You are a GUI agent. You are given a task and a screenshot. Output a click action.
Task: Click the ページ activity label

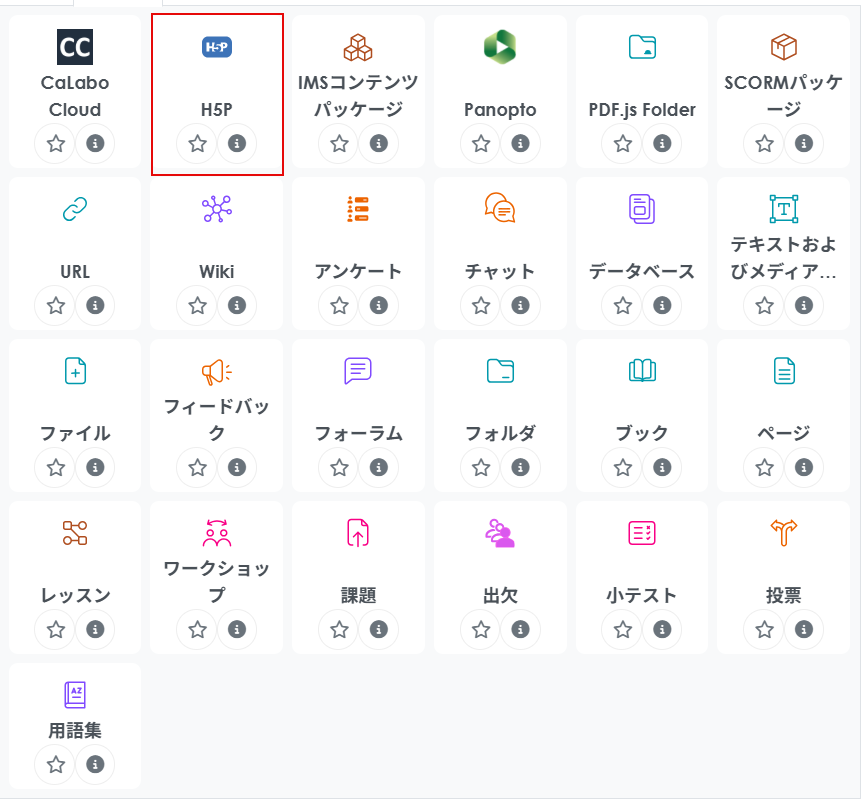784,434
